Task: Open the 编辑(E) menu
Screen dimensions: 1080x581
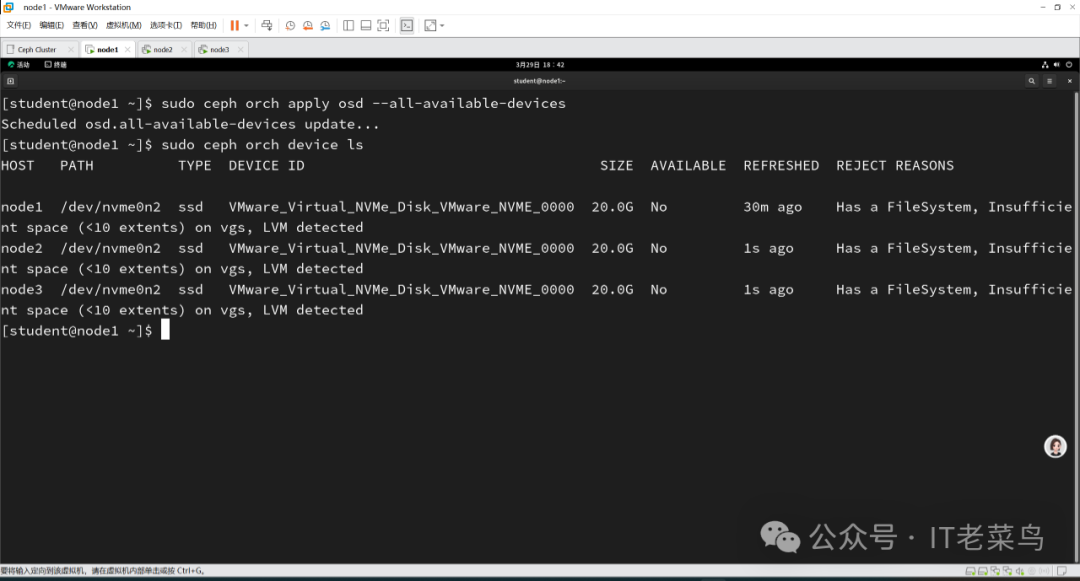Action: [52, 25]
